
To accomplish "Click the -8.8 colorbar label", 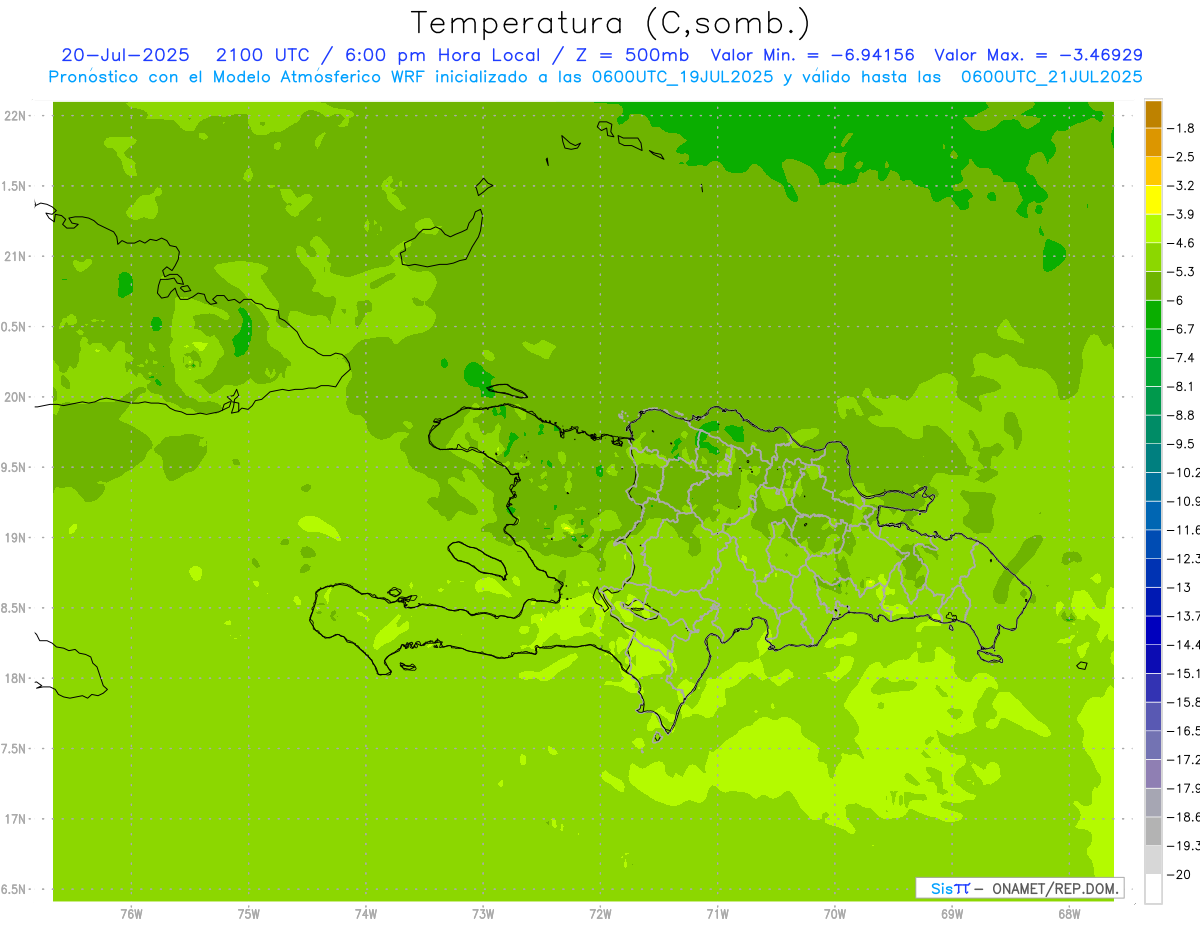I will (1181, 415).
